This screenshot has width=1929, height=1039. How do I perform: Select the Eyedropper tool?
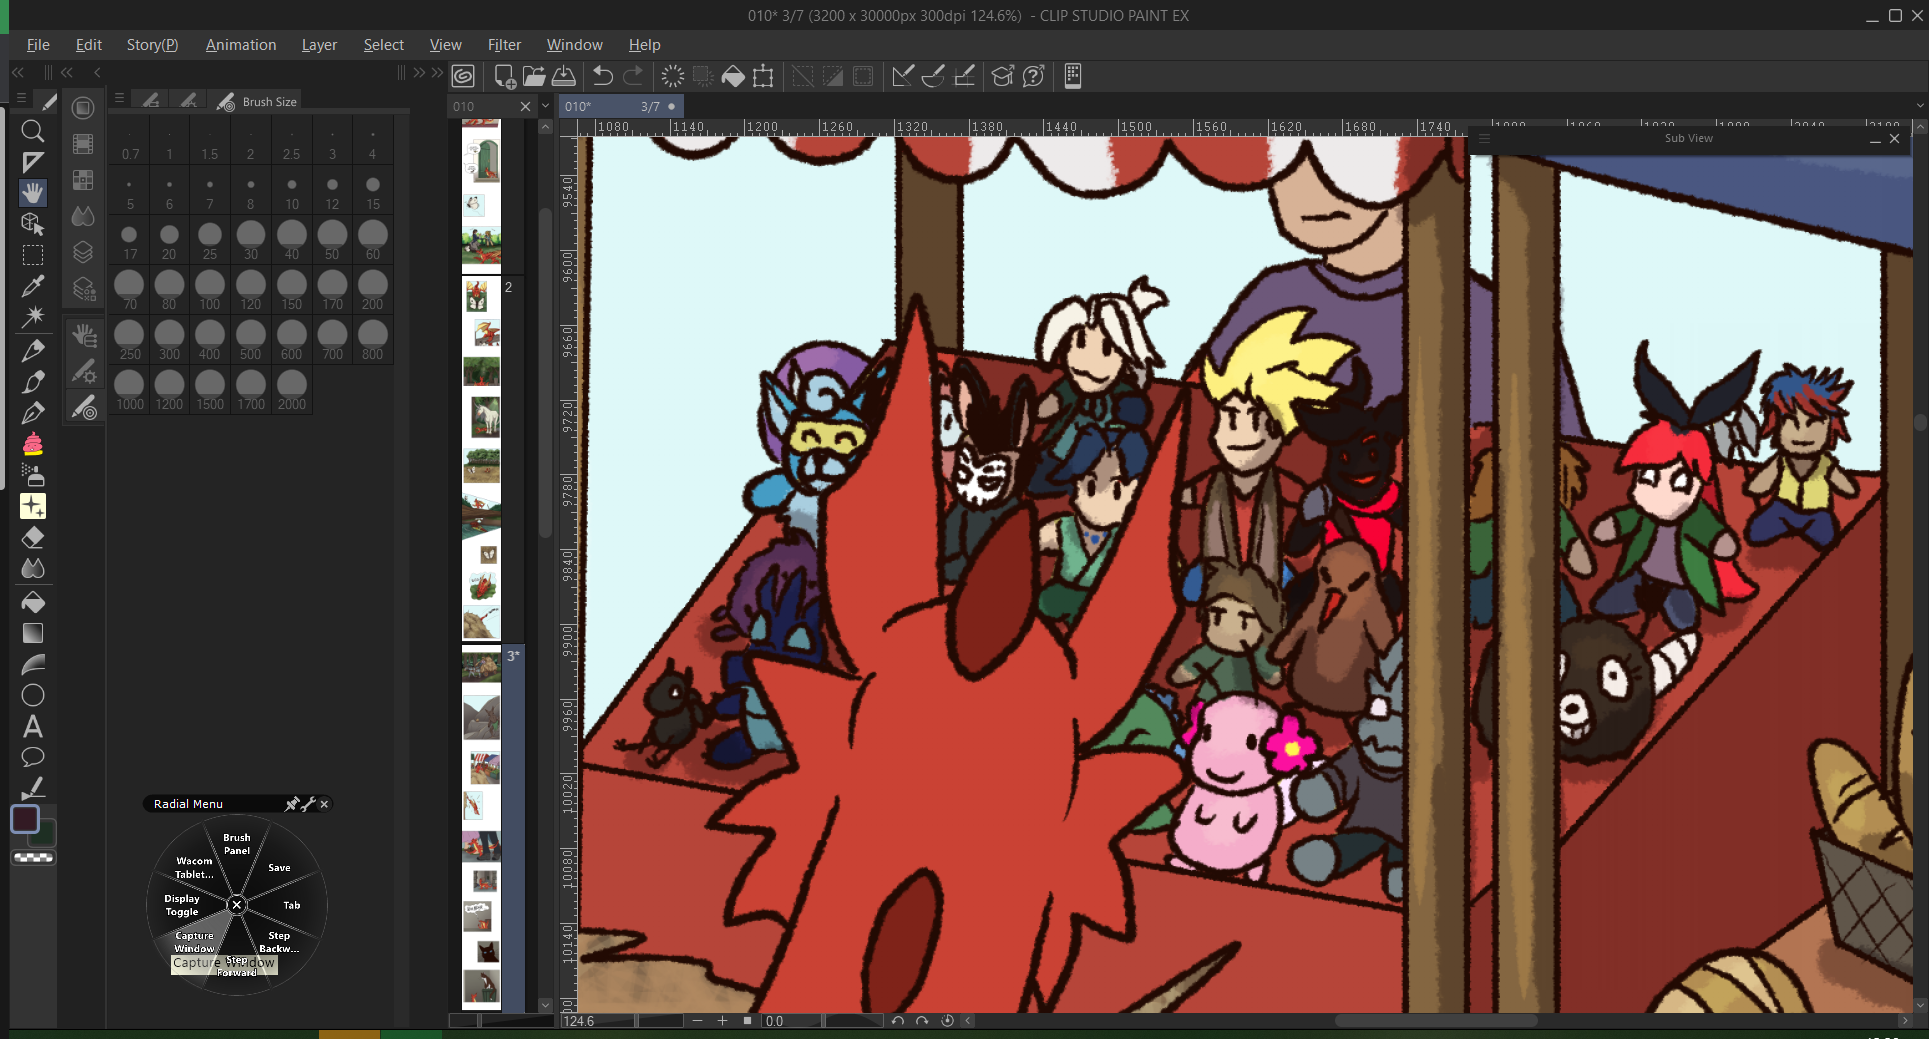(33, 286)
